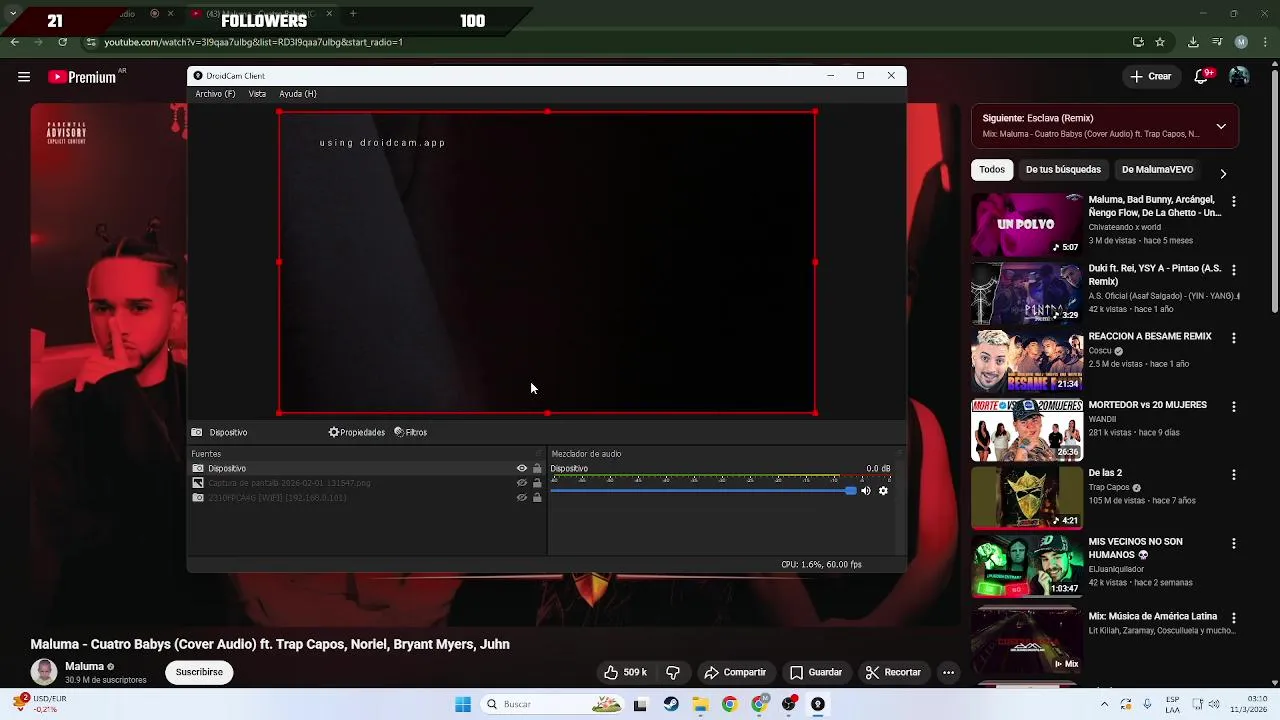Bookmark this page with the star icon
The height and width of the screenshot is (720, 1280).
coord(1160,42)
